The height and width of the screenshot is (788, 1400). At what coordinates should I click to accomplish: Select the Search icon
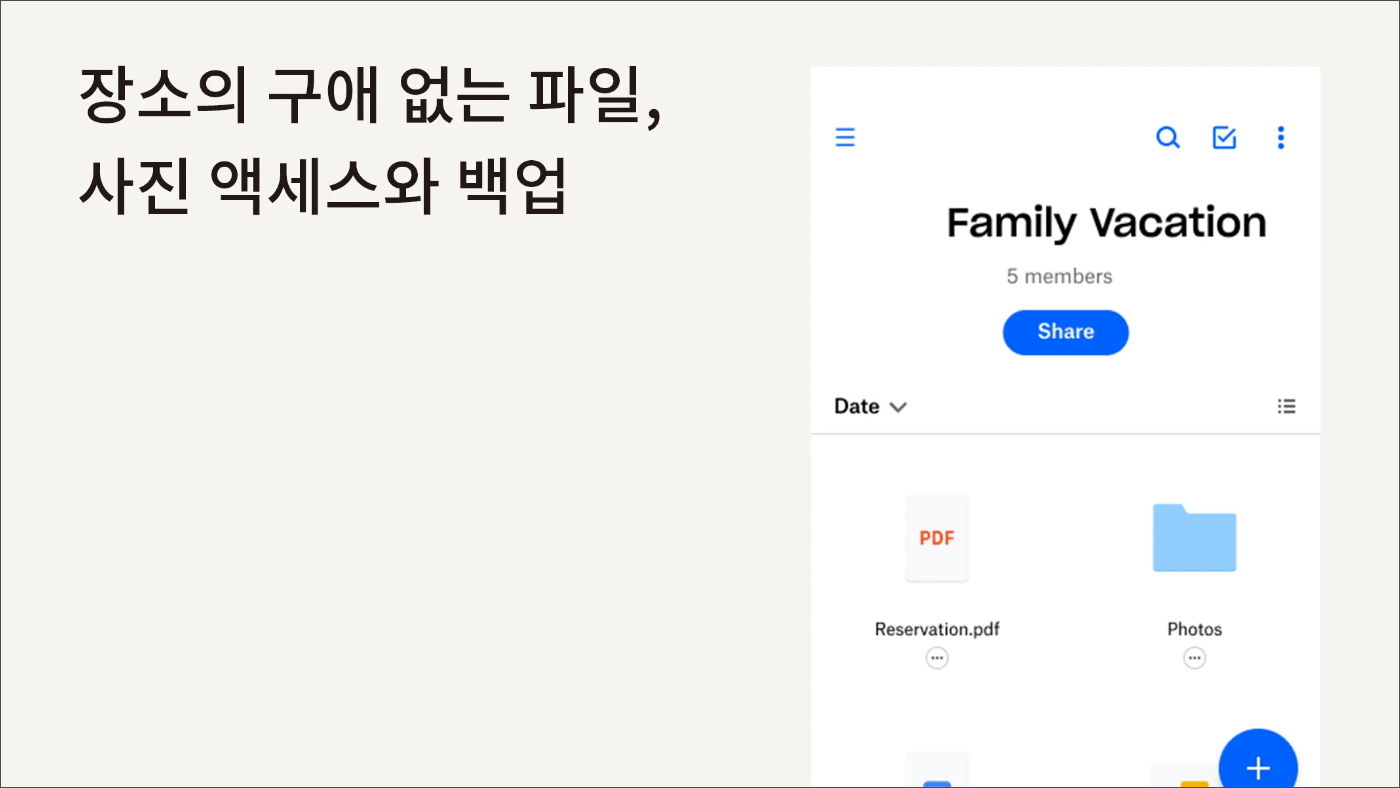click(x=1168, y=137)
